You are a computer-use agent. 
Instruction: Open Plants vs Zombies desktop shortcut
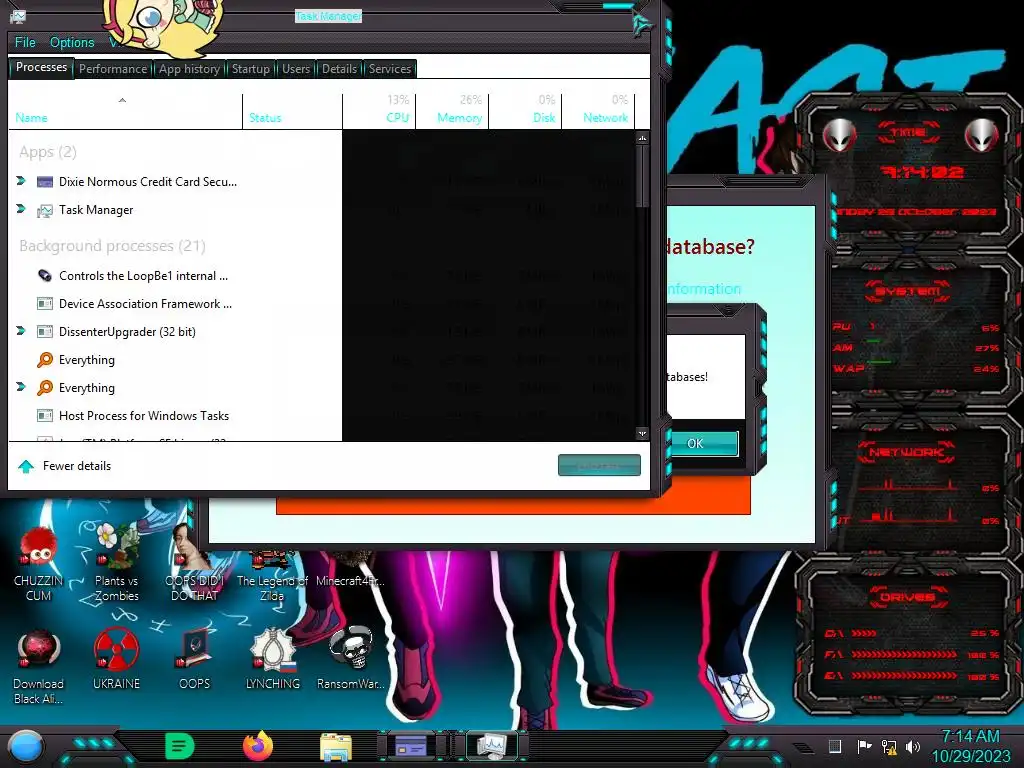click(117, 565)
